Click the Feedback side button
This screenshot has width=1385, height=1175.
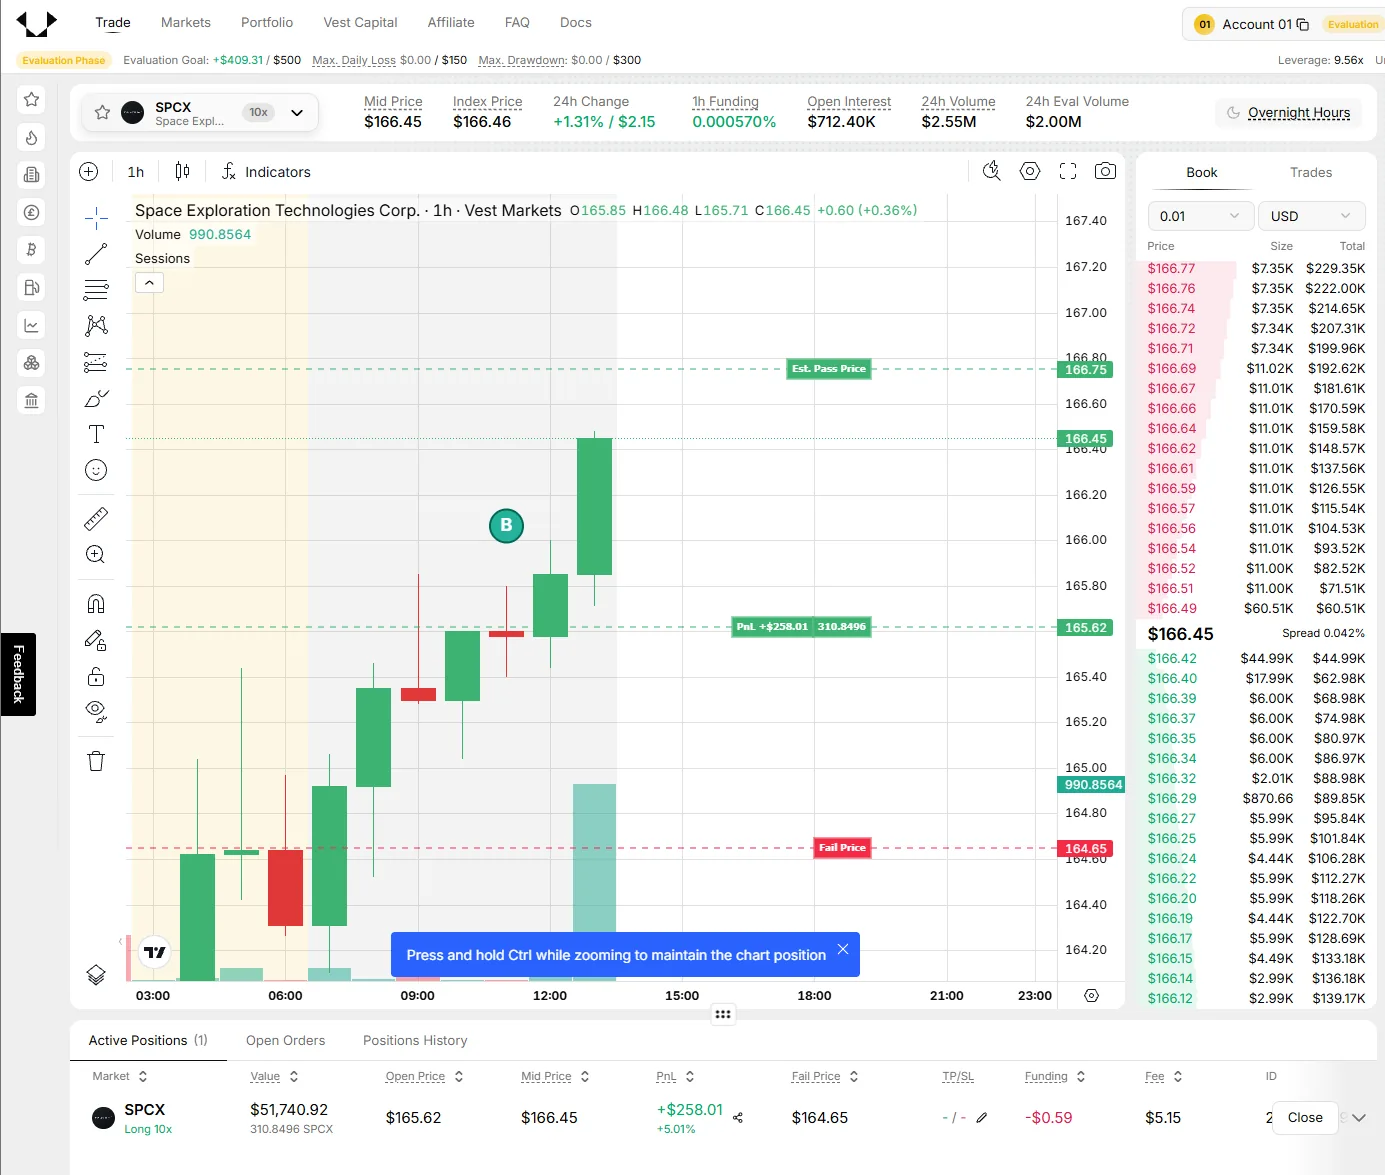tap(18, 674)
